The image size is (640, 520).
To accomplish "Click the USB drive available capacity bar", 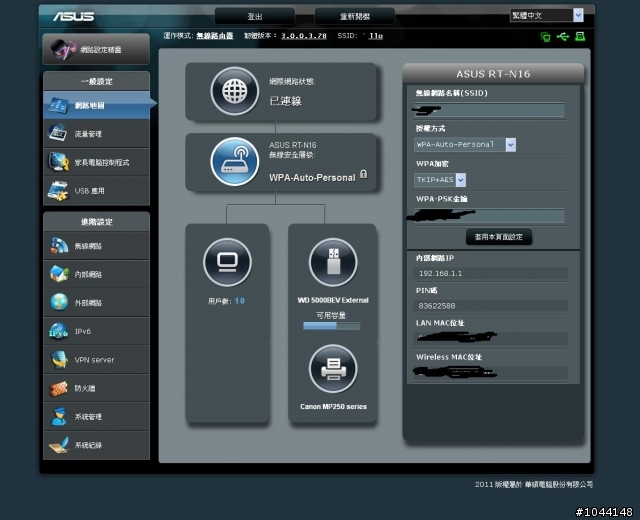I will [331, 326].
